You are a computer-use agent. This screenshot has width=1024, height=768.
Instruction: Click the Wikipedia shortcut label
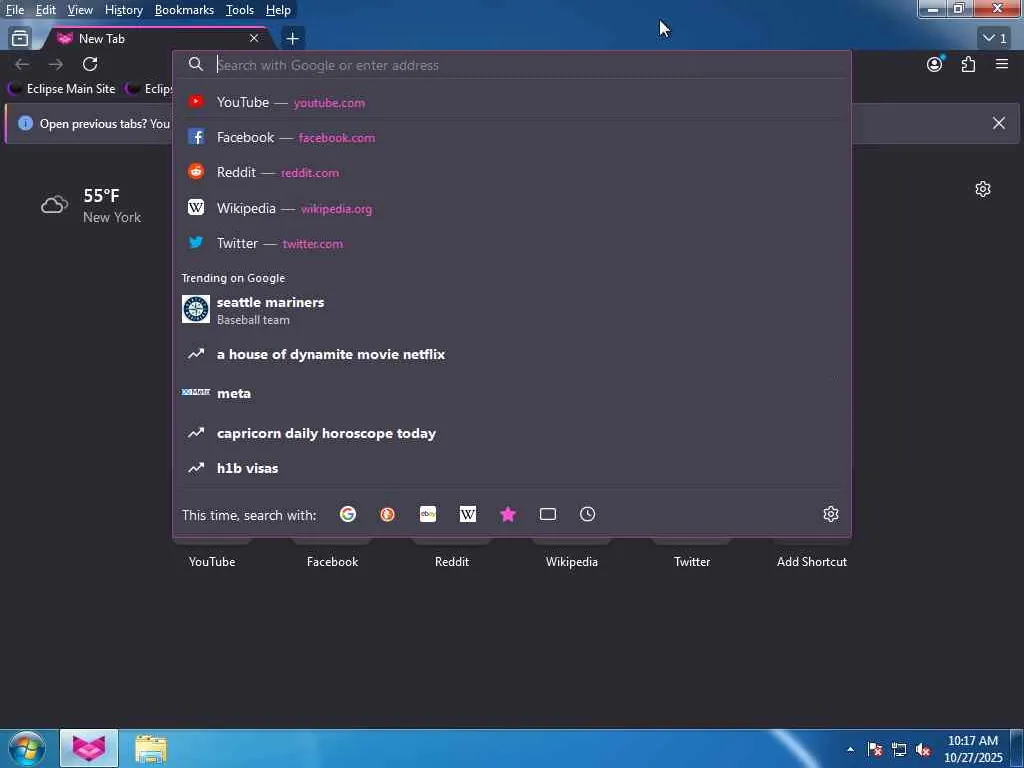pos(572,562)
